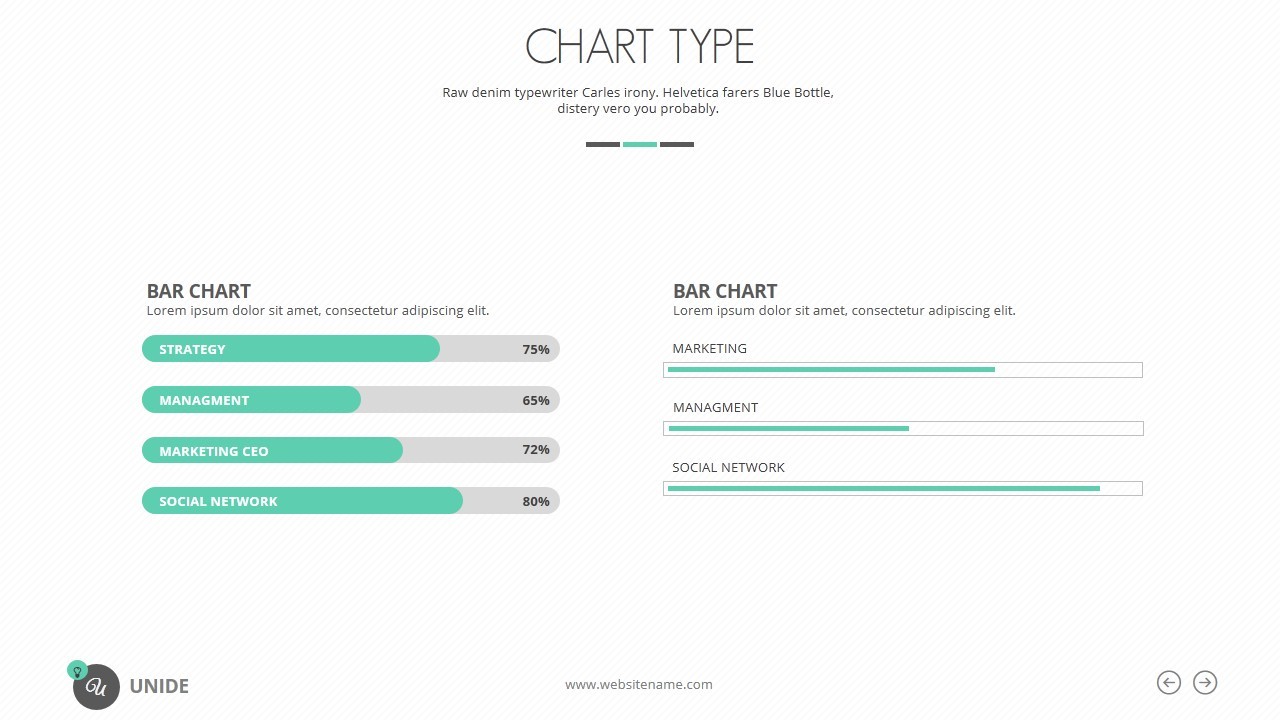This screenshot has width=1280, height=720.
Task: Click the 'Raw denim typewriter' subtitle text
Action: point(638,100)
